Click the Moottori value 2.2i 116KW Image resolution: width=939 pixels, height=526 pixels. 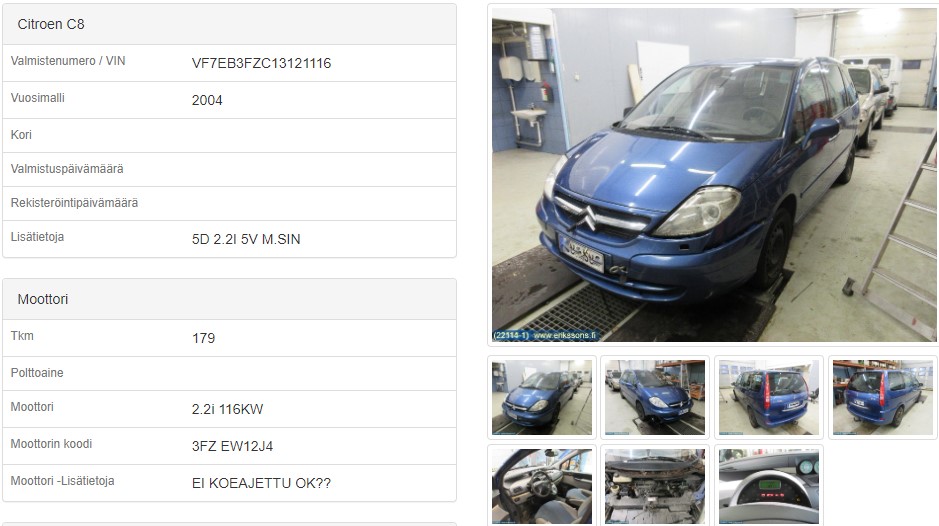click(228, 410)
